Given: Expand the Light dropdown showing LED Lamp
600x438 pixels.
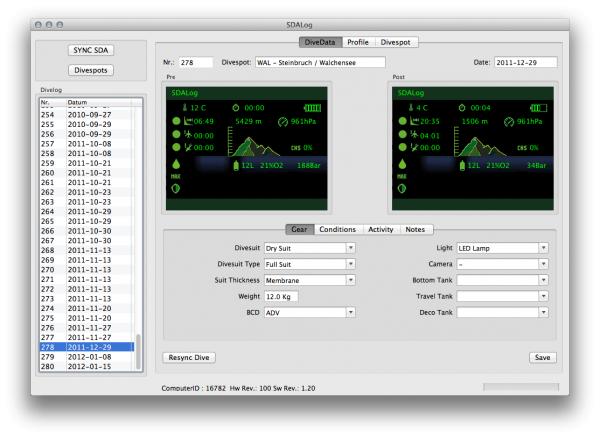Looking at the screenshot, I should [501, 247].
